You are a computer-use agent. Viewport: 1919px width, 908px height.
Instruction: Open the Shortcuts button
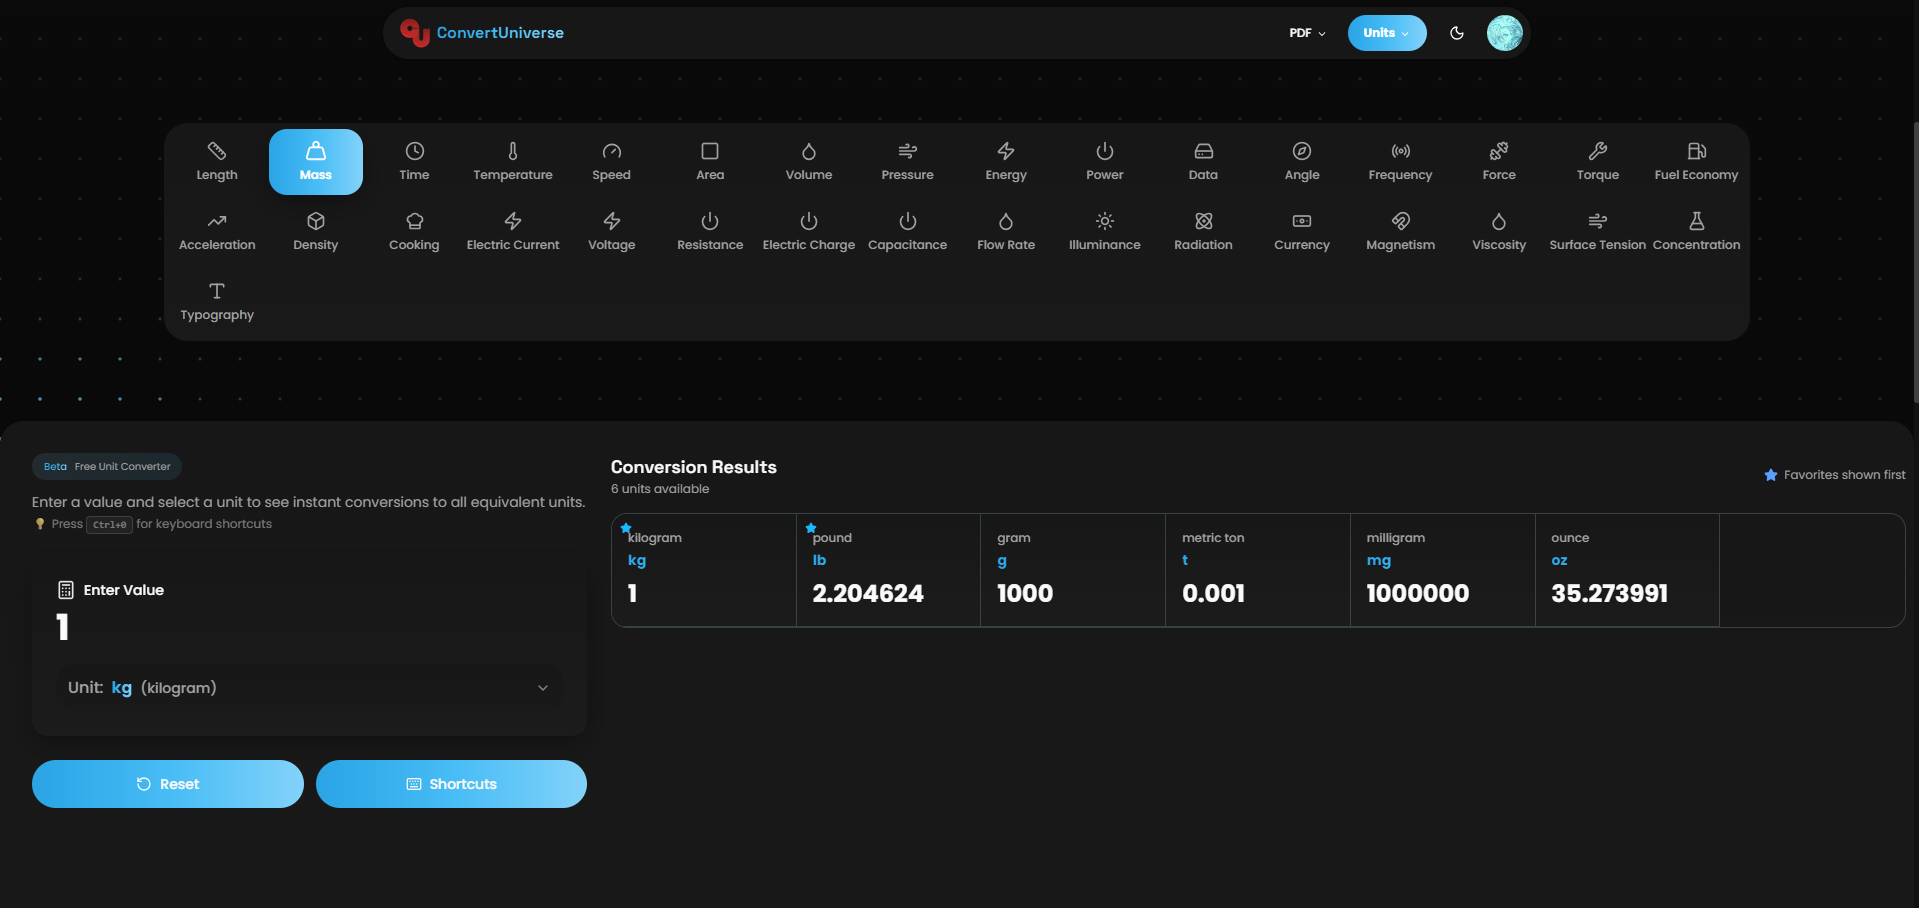coord(451,784)
